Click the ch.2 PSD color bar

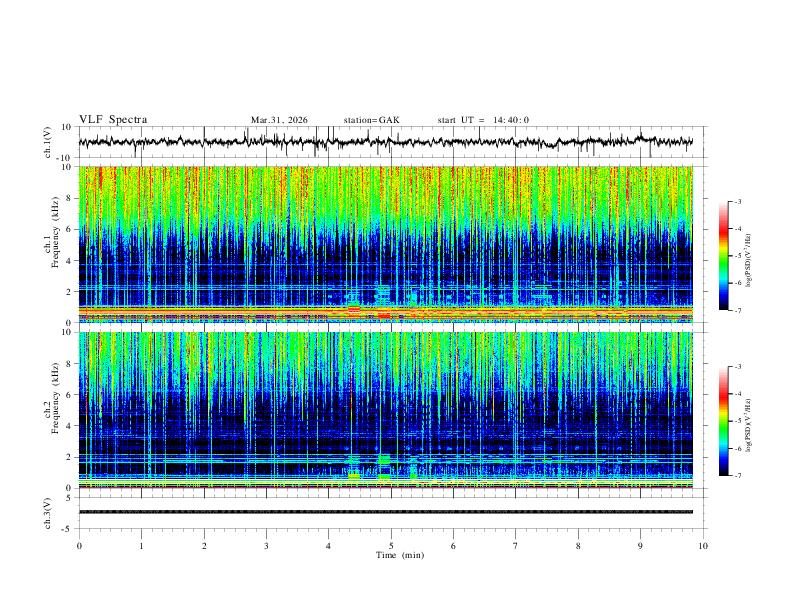[x=724, y=421]
